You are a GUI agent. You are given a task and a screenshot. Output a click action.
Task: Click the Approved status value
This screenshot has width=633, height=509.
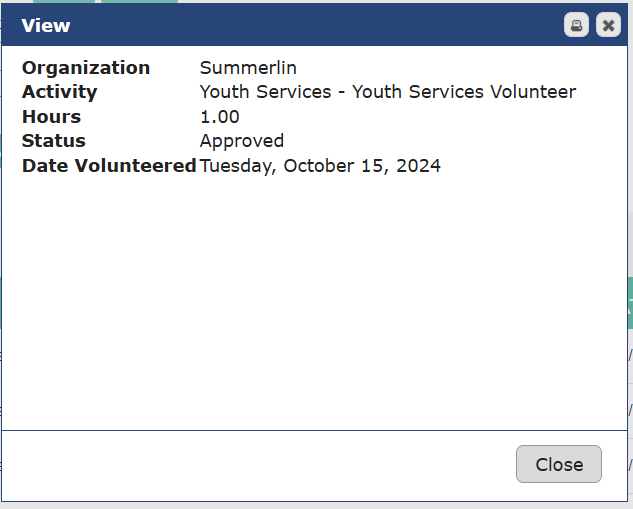tap(242, 141)
